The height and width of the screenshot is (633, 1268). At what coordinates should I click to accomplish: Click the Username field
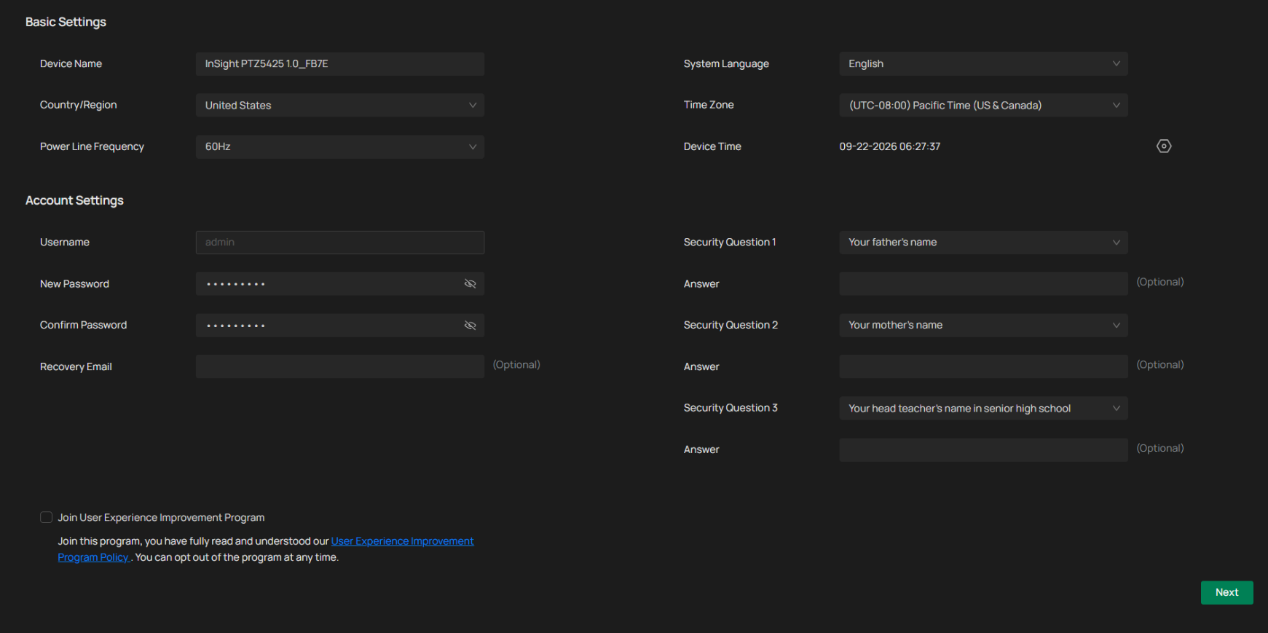coord(340,242)
